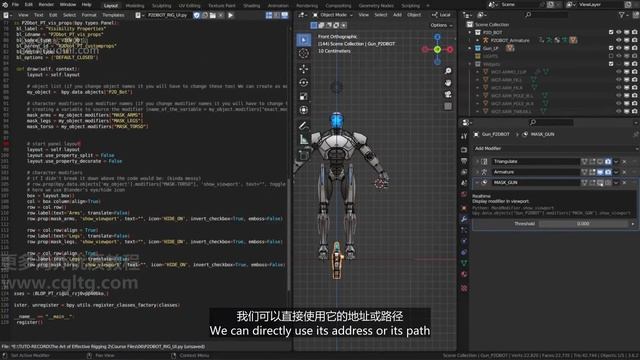
Task: Open the Texture properties tab
Action: coord(464,289)
